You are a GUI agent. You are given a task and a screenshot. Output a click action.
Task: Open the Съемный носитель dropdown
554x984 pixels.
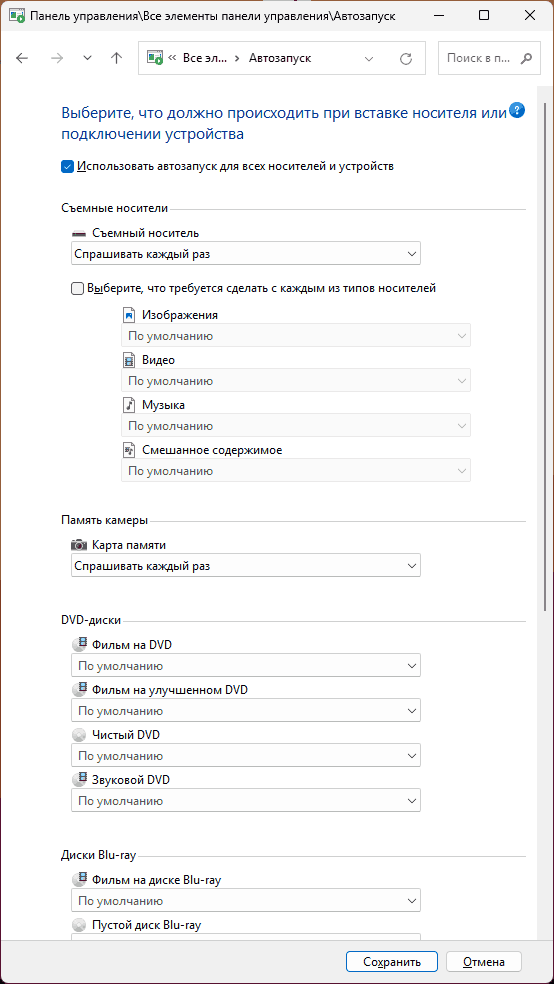[245, 254]
